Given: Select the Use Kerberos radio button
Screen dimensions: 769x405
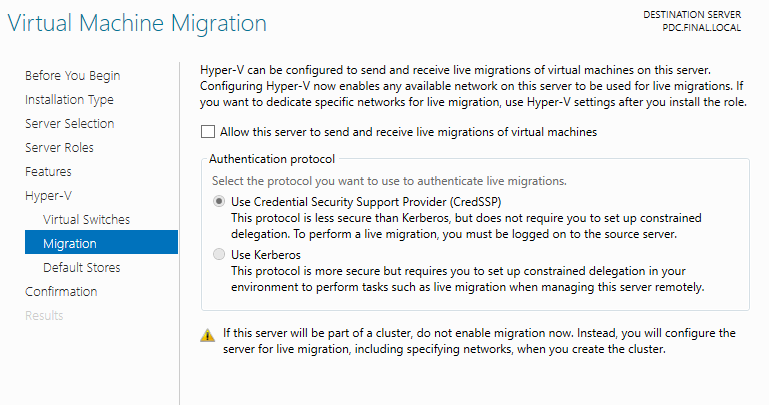Looking at the screenshot, I should pos(219,254).
